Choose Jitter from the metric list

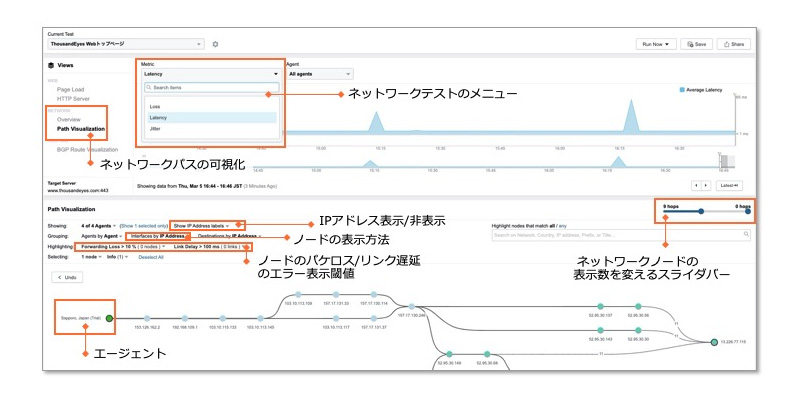click(155, 128)
